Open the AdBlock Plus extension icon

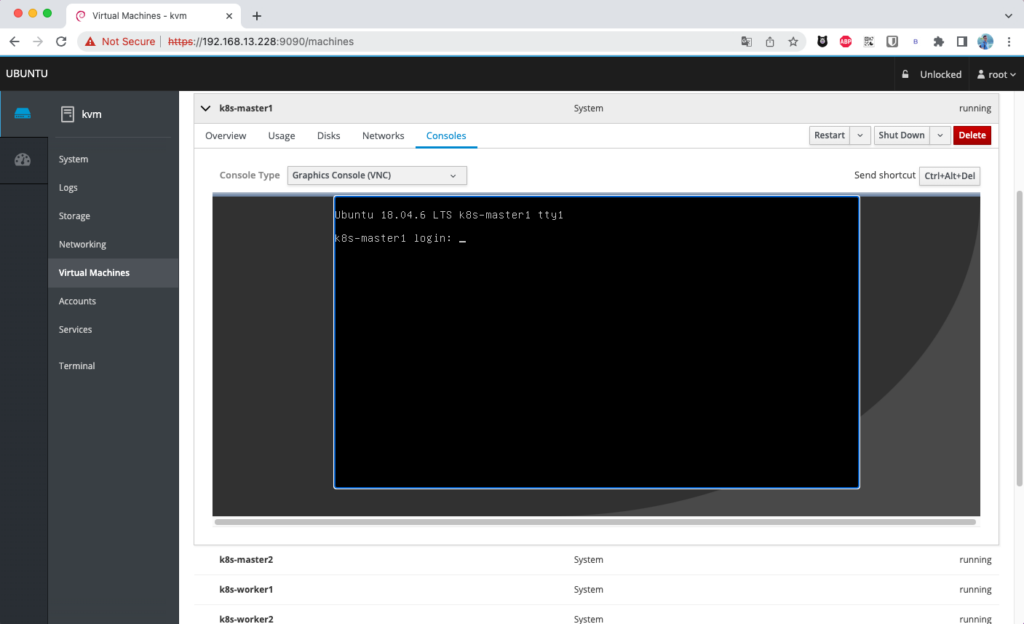pos(846,41)
